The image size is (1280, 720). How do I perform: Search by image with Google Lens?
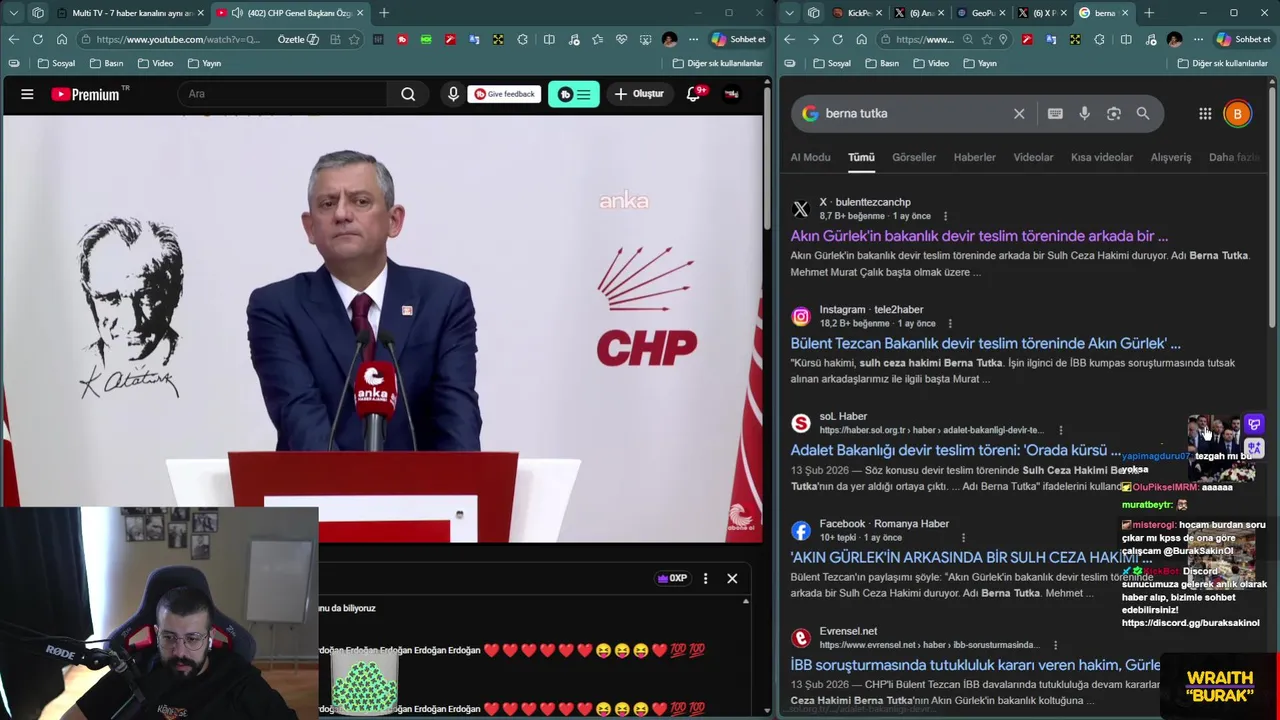pos(1113,114)
